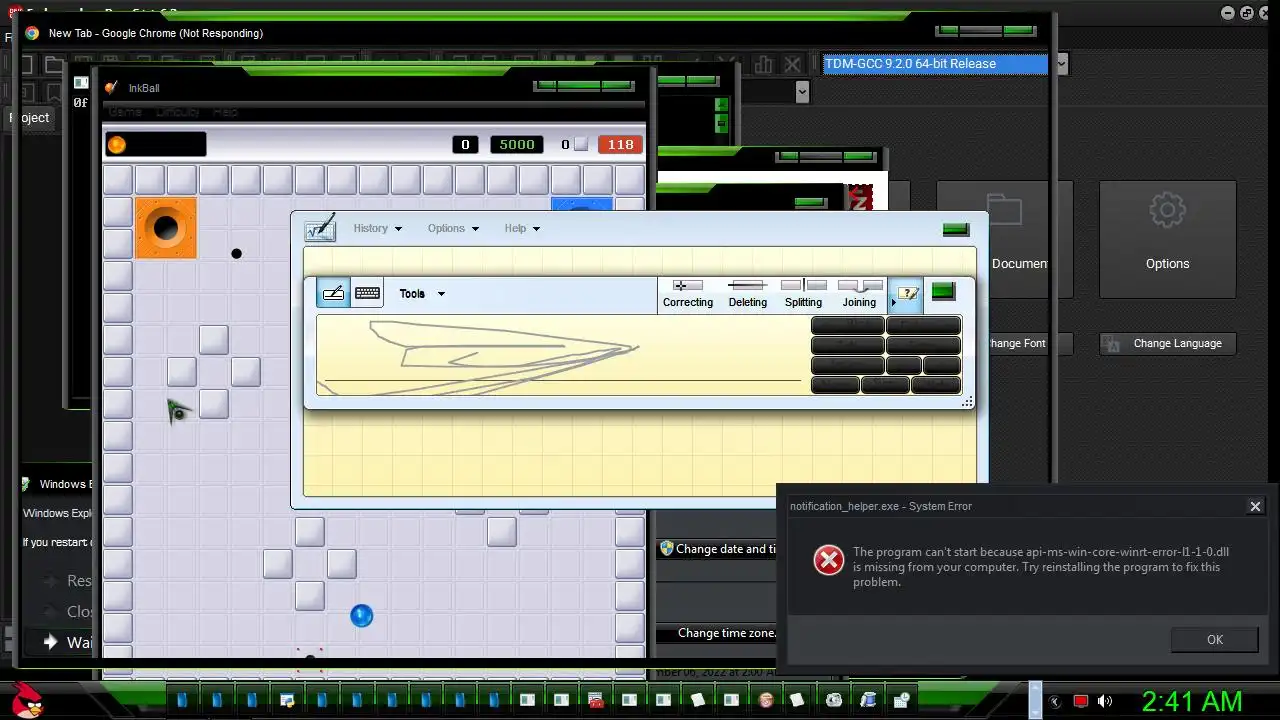Click the shield icon beside Change date
Screen dimensions: 1280x720
pos(666,548)
